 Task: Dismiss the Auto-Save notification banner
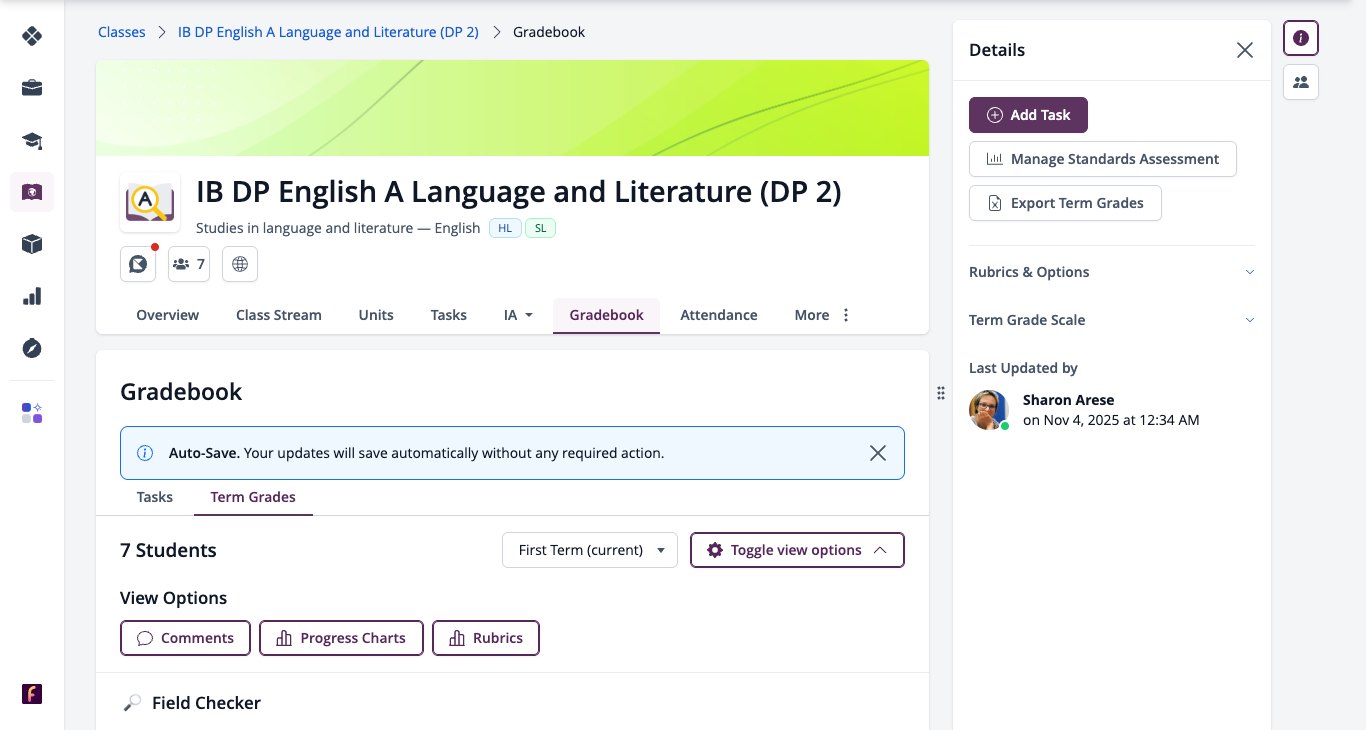tap(878, 453)
